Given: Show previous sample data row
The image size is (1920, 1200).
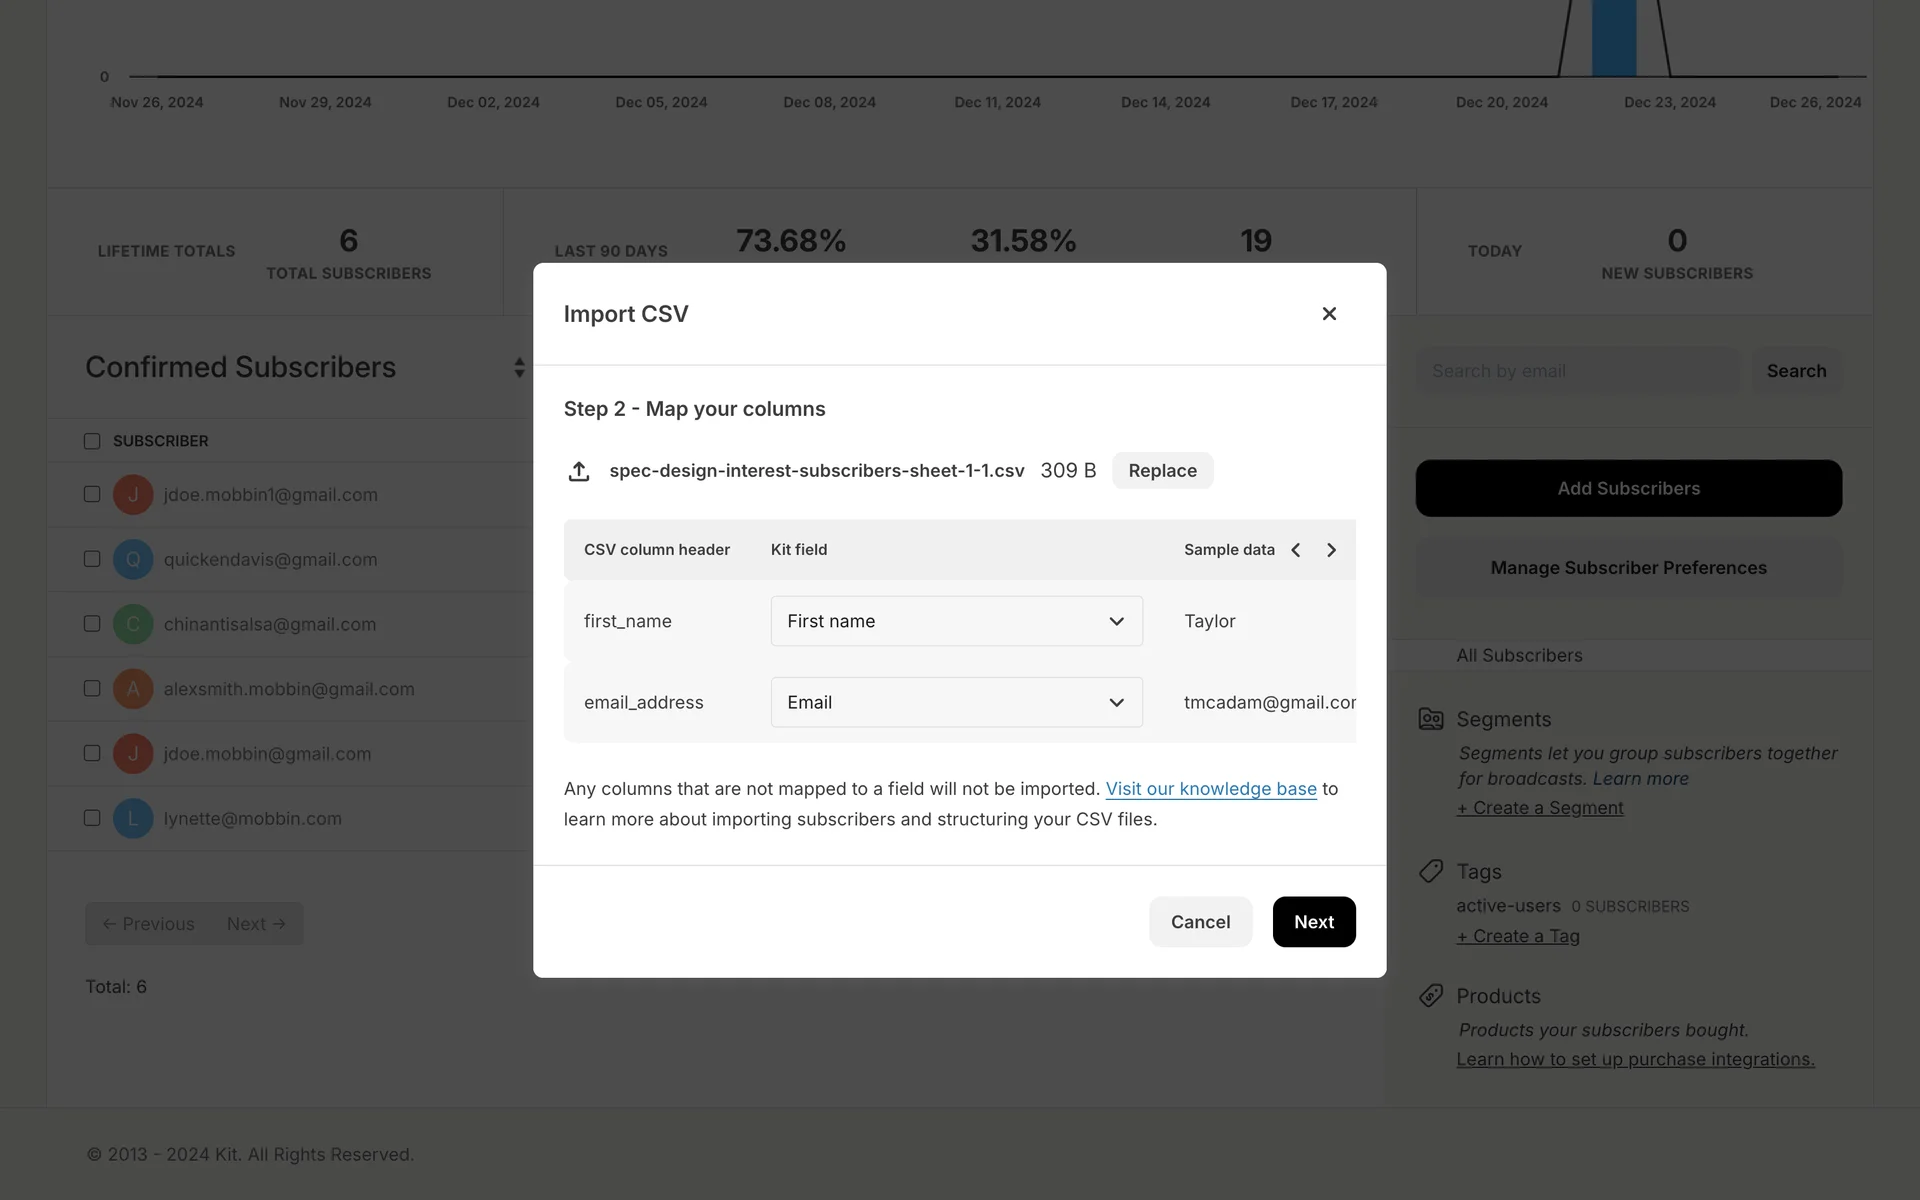Looking at the screenshot, I should tap(1296, 550).
